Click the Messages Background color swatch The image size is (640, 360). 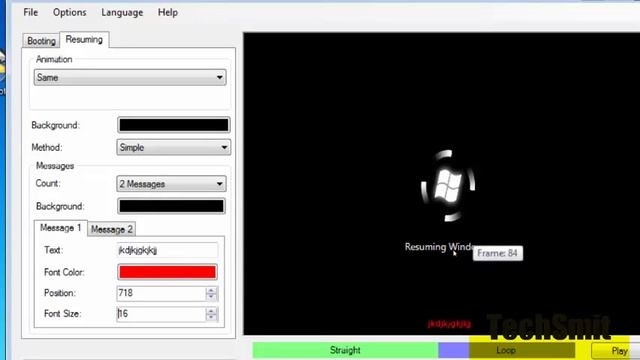click(x=171, y=206)
